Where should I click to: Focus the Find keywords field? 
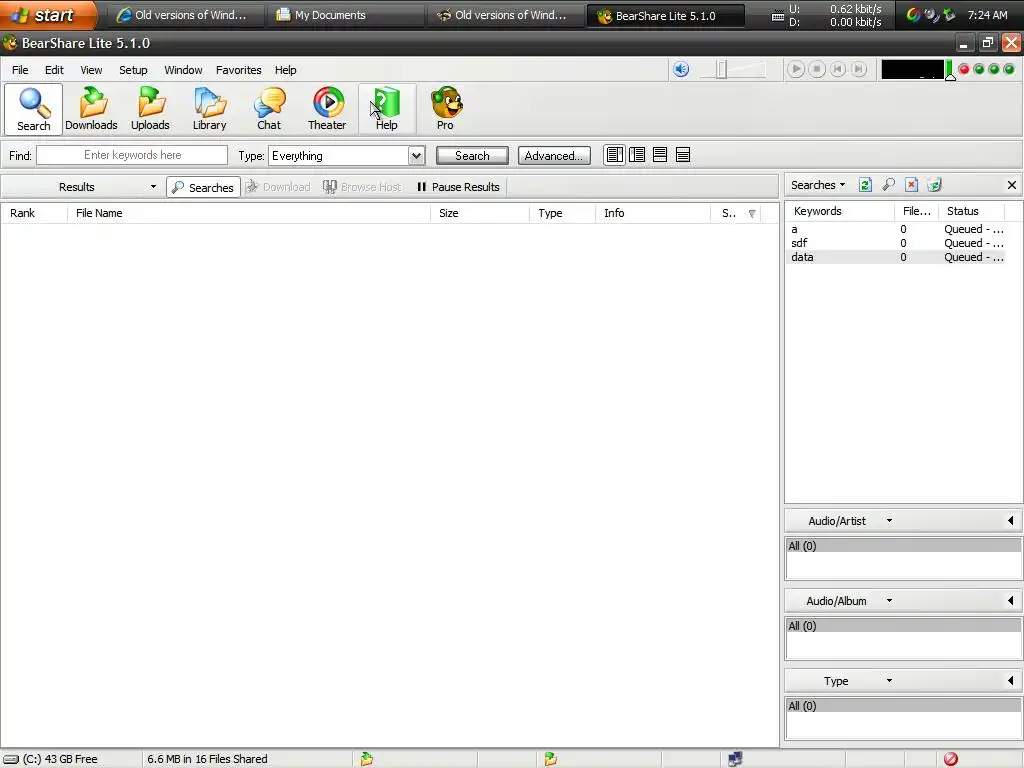click(x=132, y=155)
